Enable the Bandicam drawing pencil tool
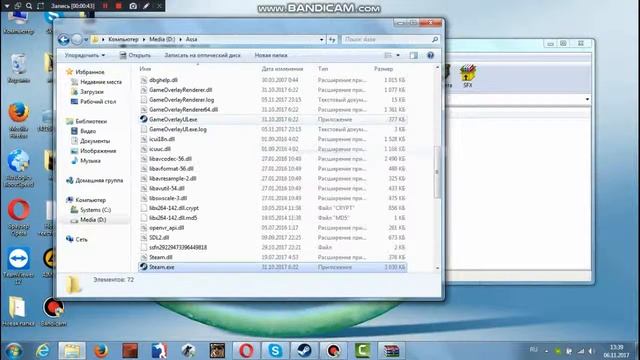This screenshot has width=640, height=360. pos(147,6)
